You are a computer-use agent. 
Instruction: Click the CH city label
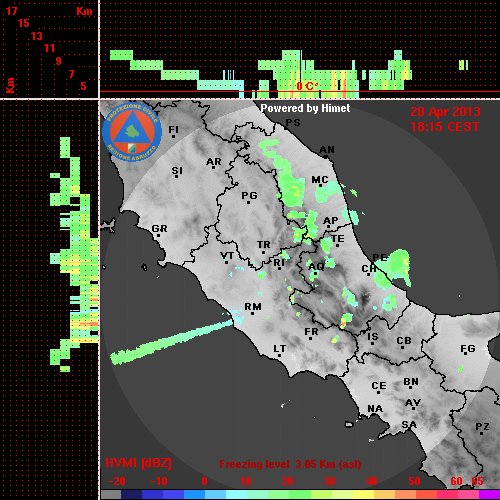point(369,269)
